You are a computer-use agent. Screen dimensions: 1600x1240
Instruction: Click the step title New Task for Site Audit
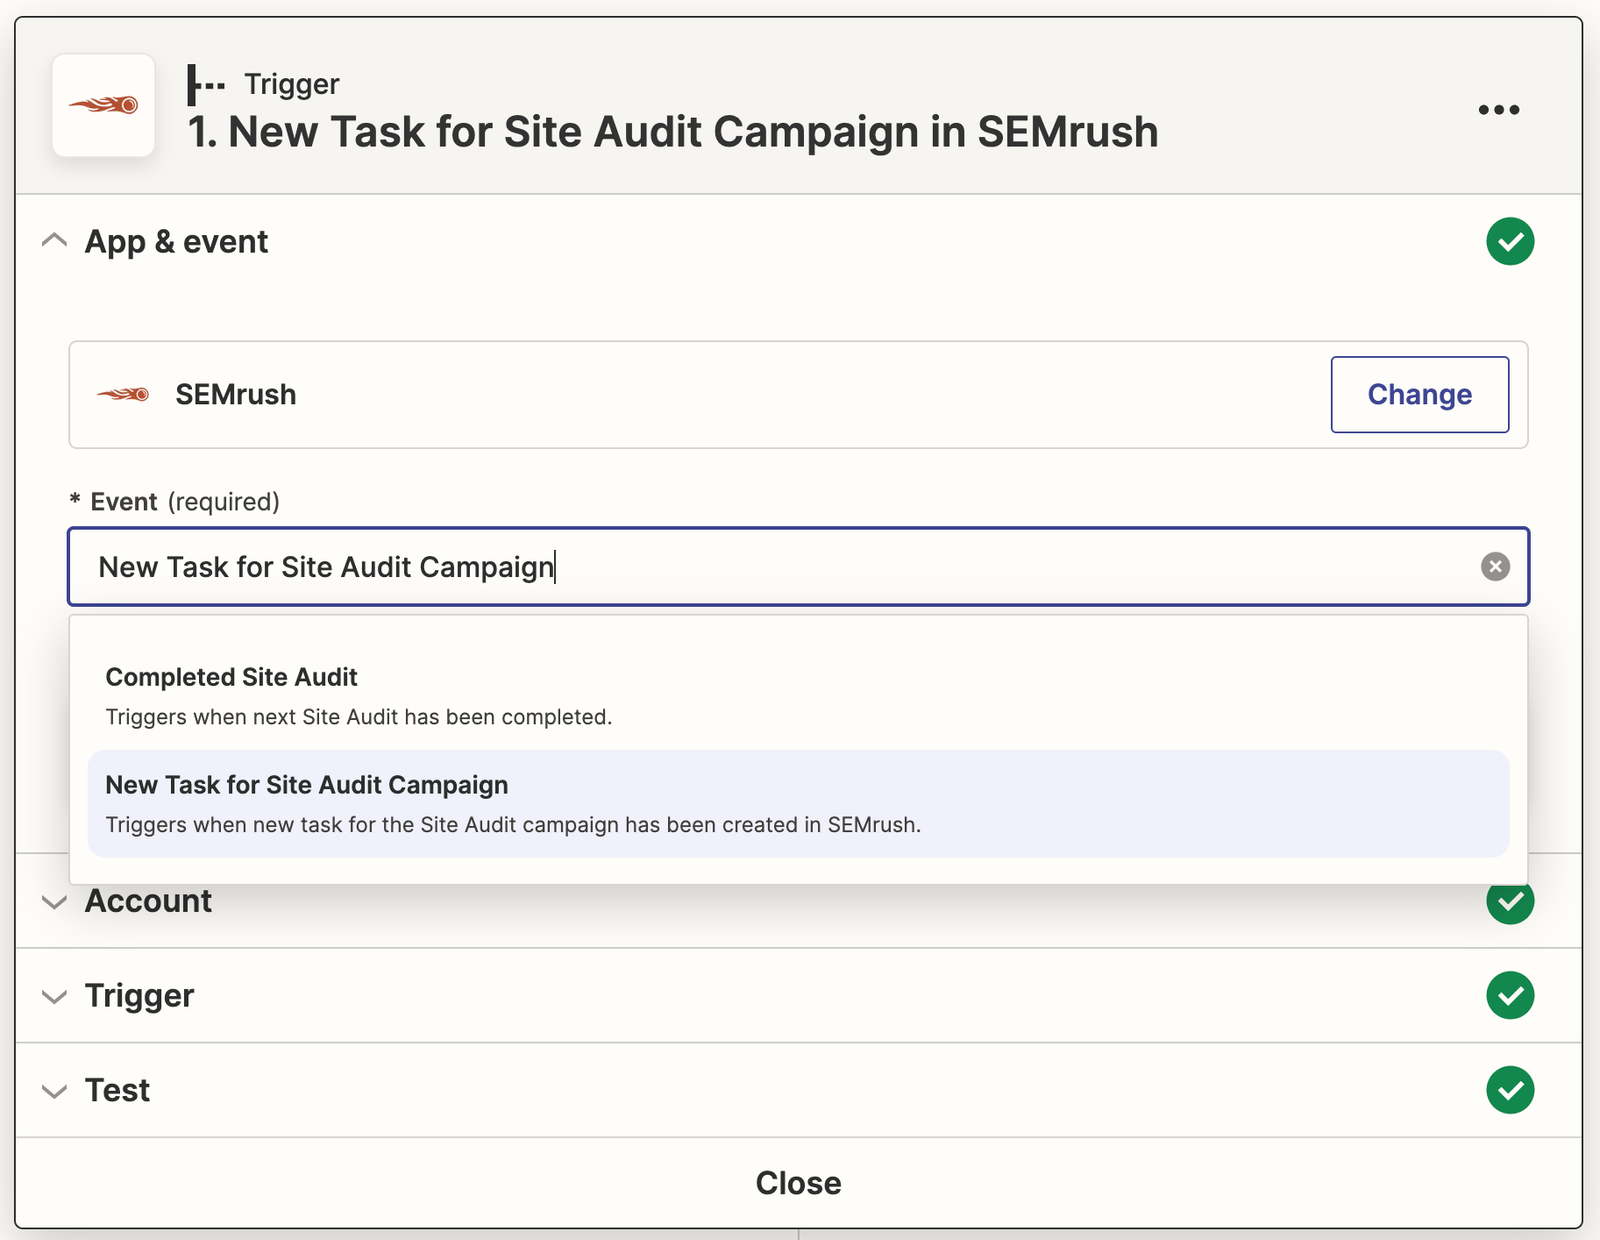click(674, 131)
